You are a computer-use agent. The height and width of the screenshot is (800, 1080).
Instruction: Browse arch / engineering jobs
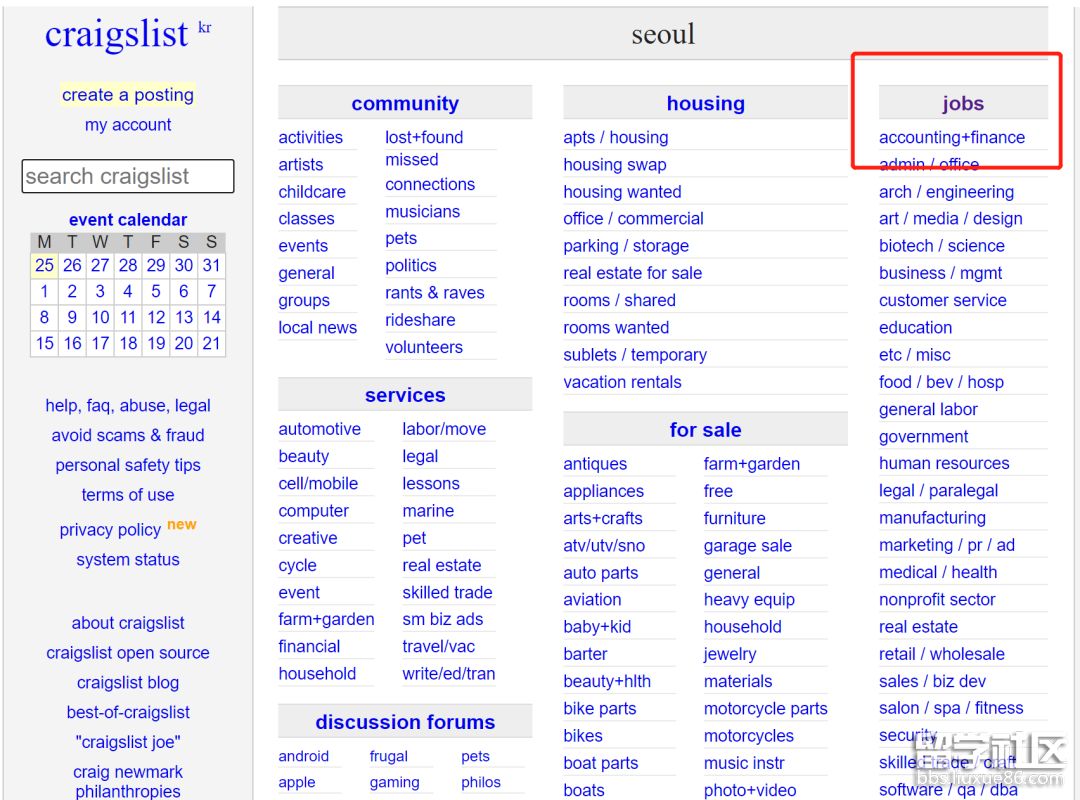click(946, 192)
